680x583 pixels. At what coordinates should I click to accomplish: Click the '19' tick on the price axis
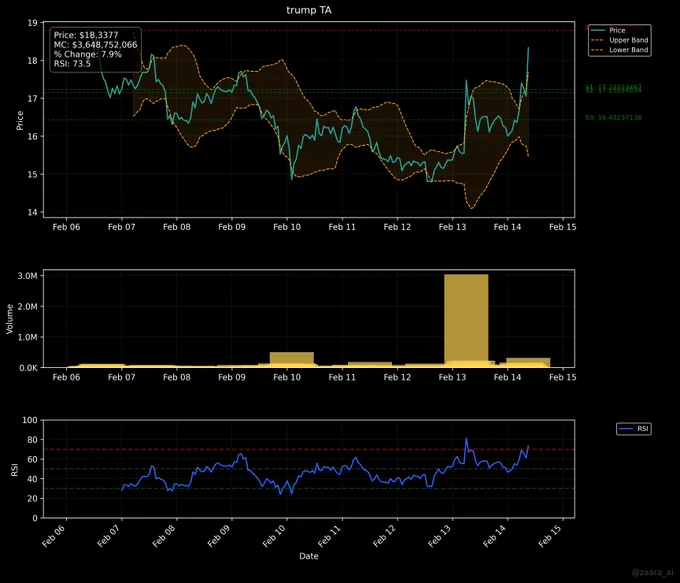[33, 23]
